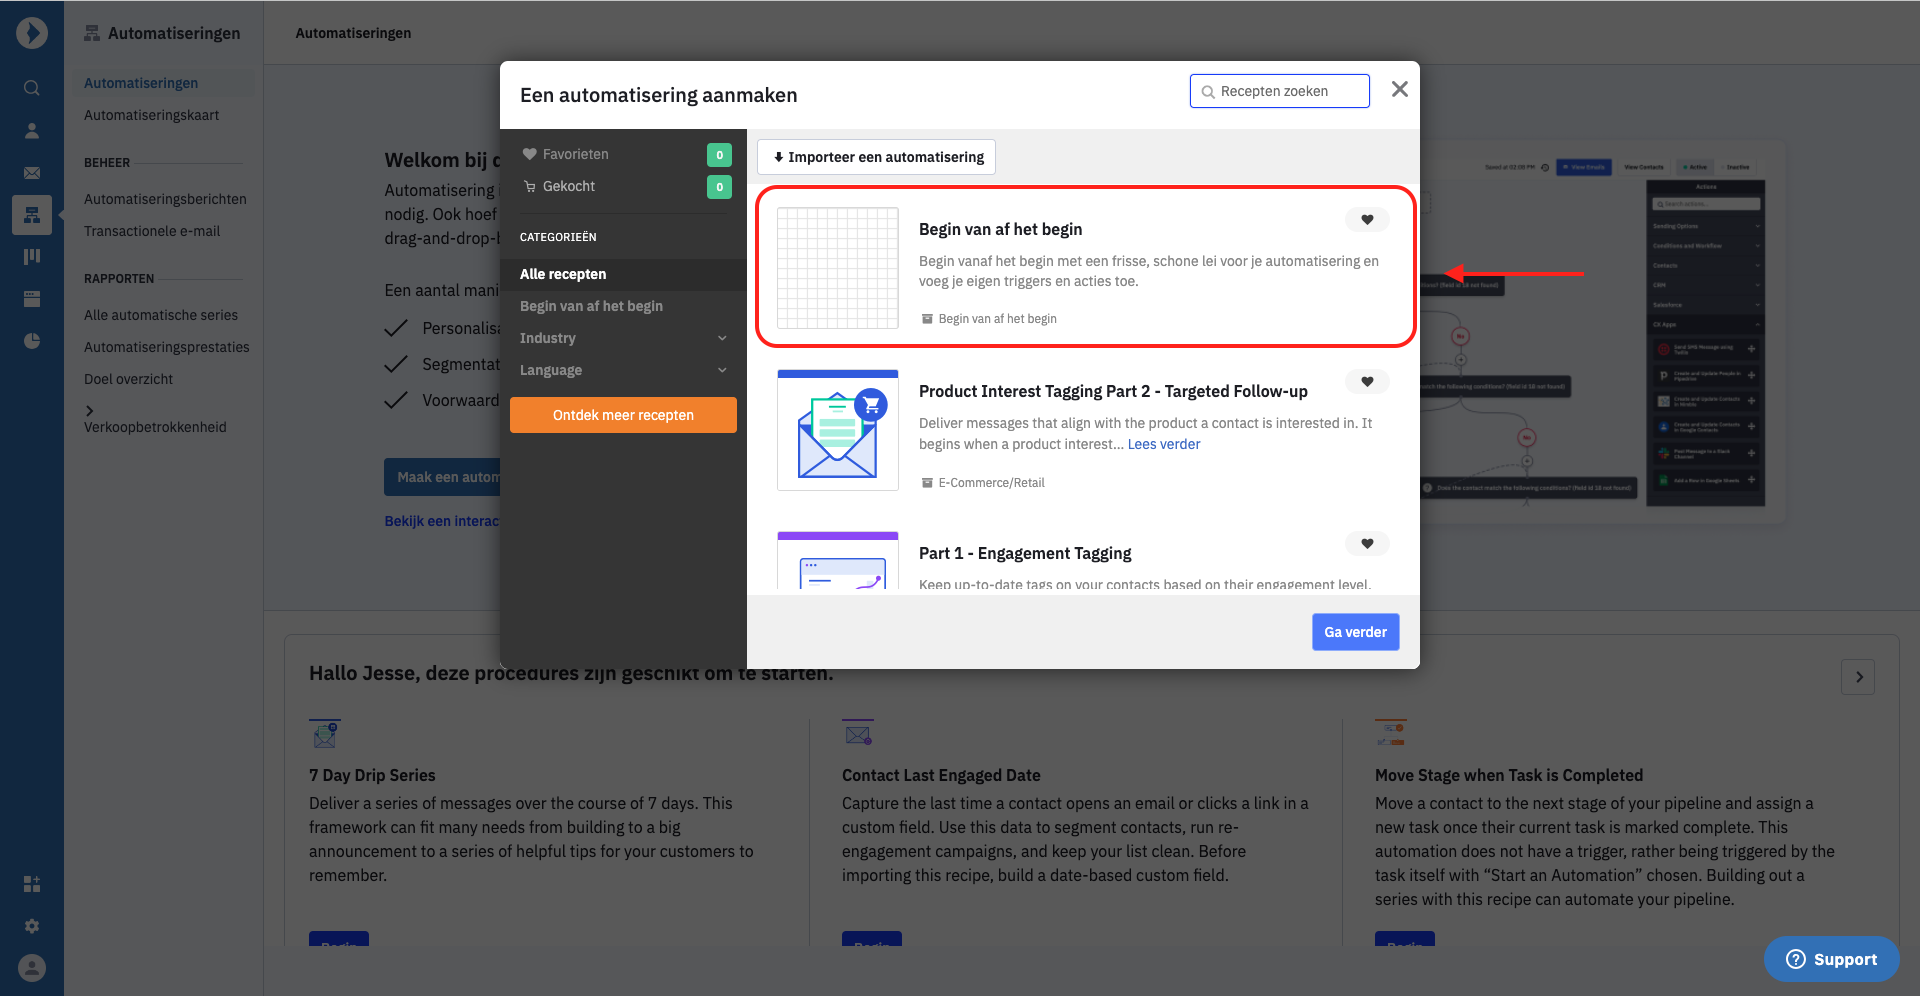Screen dimensions: 1920x996
Task: Click the blank grid recipe thumbnail
Action: (x=838, y=268)
